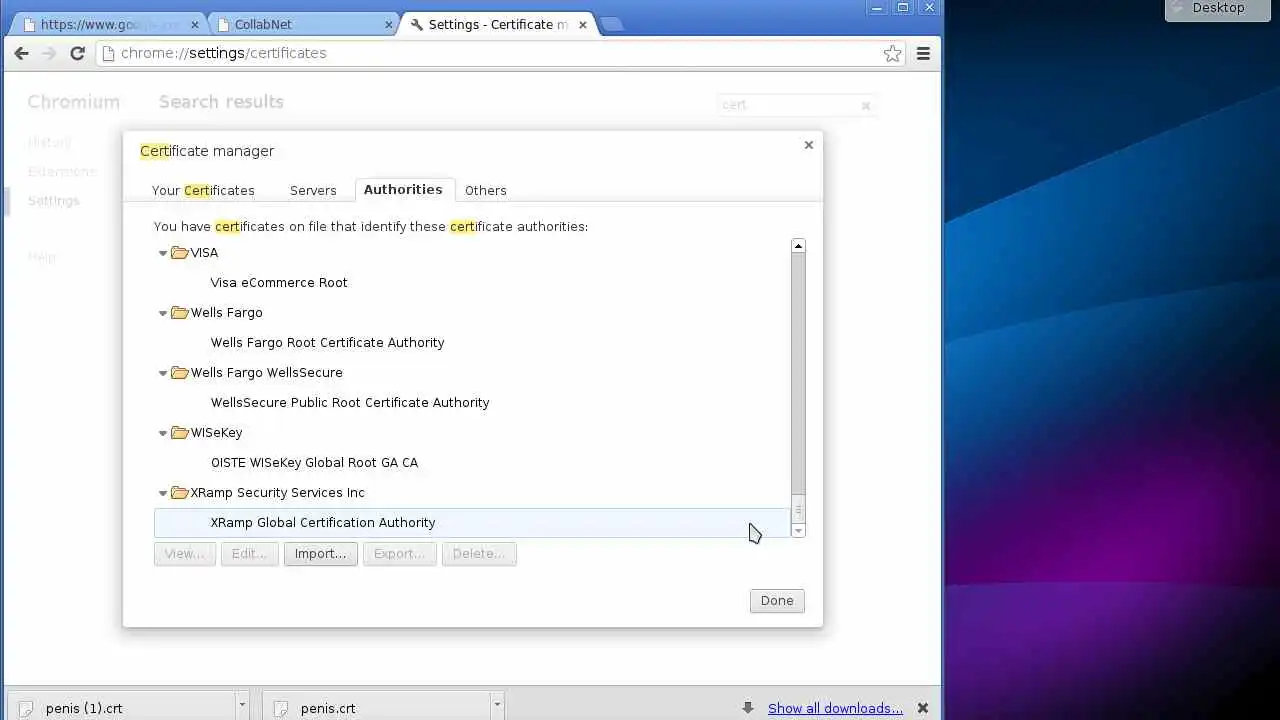1280x720 pixels.
Task: Open the penis (1).crt download options dropdown
Action: [241, 705]
